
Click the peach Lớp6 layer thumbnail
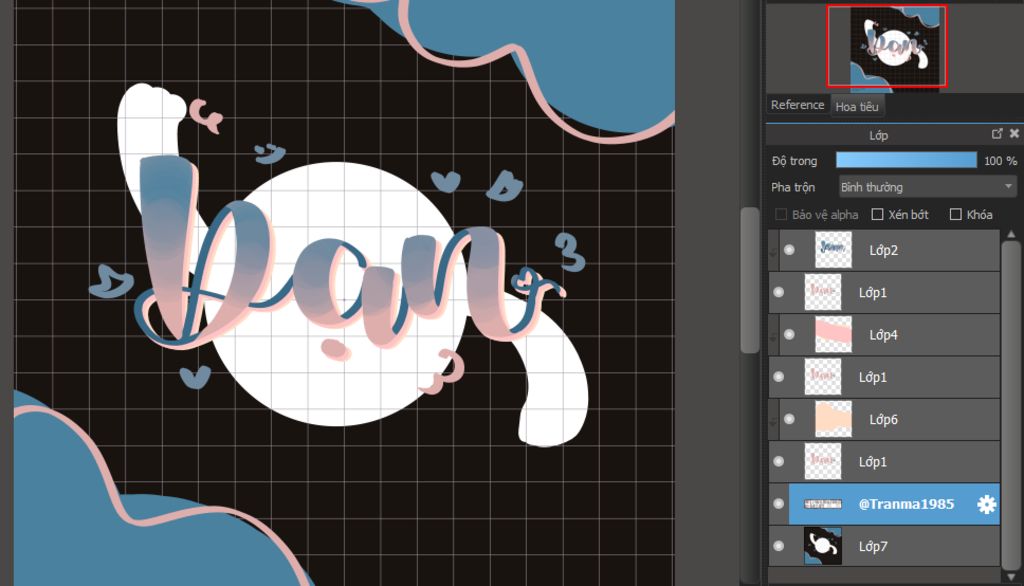833,419
